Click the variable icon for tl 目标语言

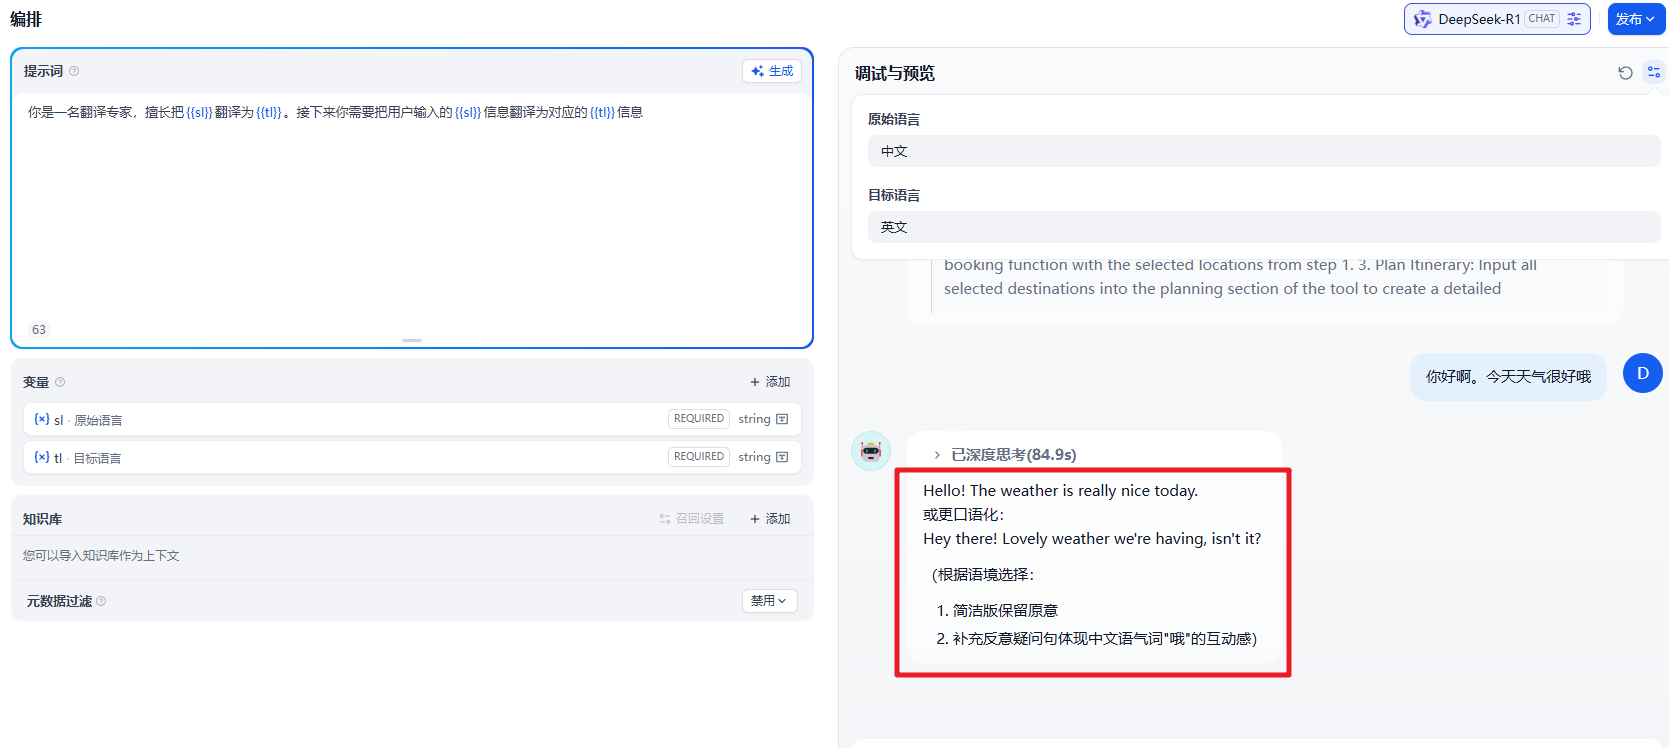point(41,457)
